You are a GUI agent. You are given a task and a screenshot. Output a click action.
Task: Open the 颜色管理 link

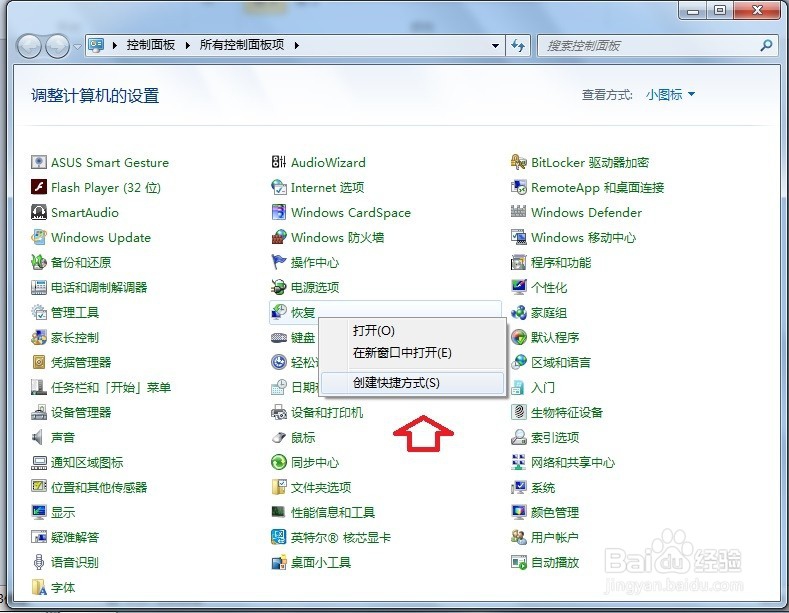[555, 512]
